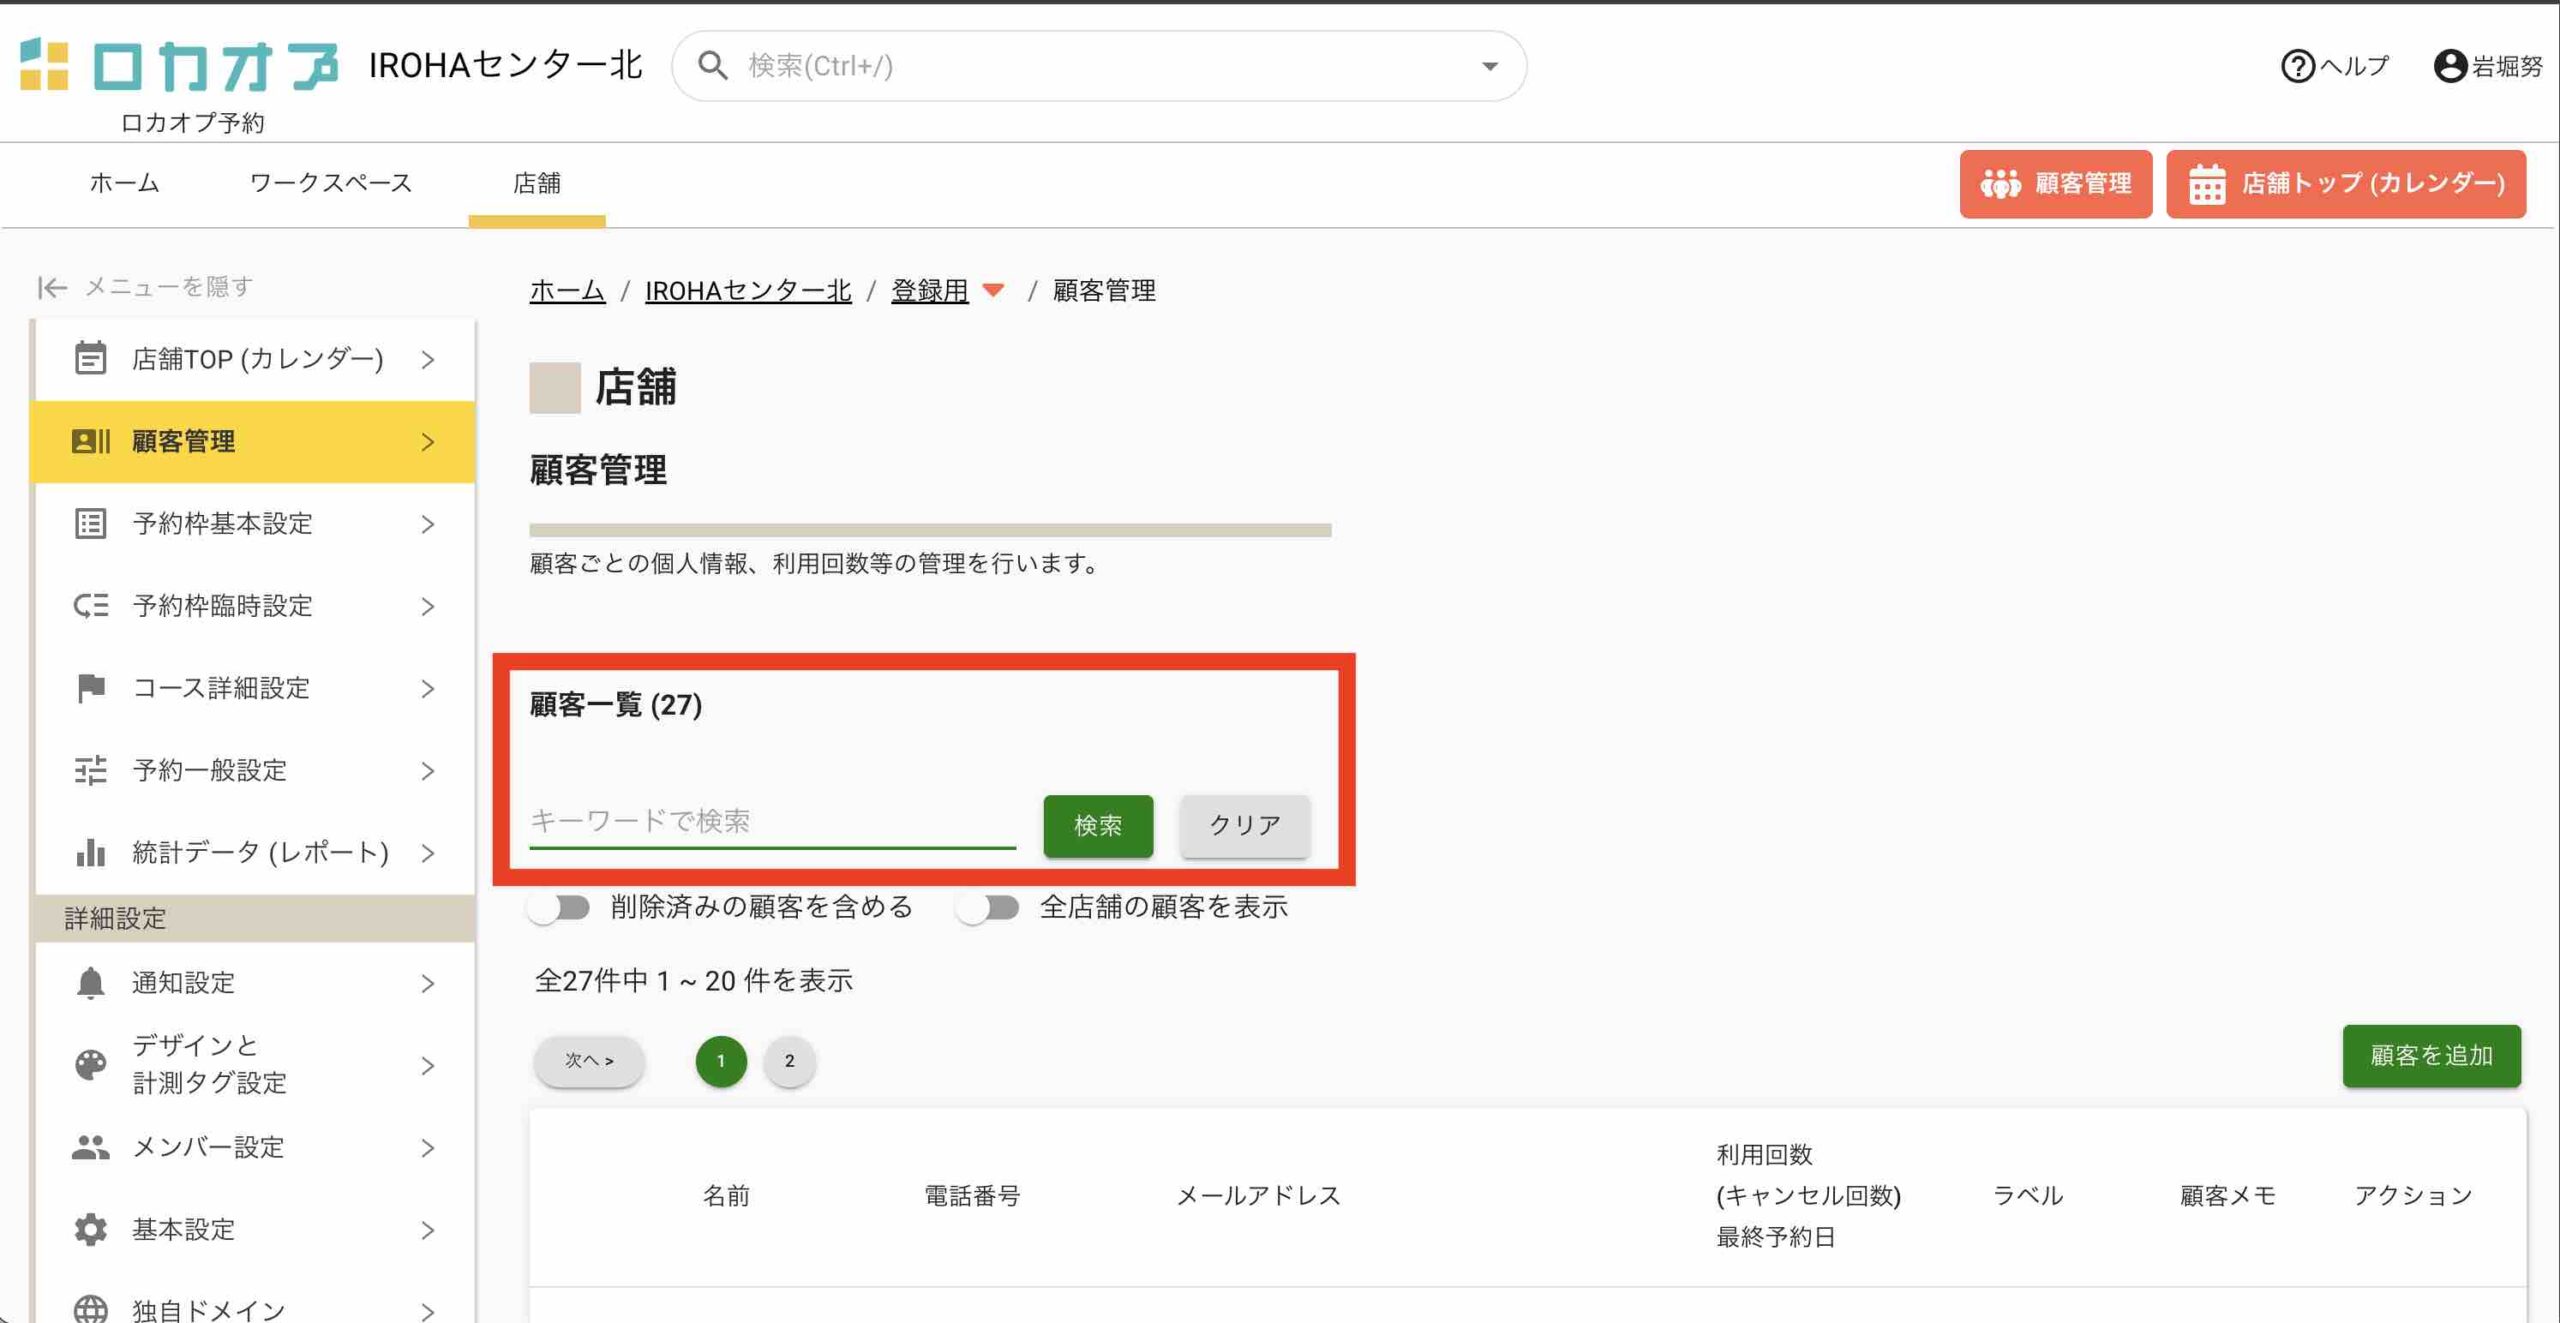Click the calendar icon beside 店舗TOP (カレンダー)
This screenshot has height=1323, width=2560.
point(90,358)
